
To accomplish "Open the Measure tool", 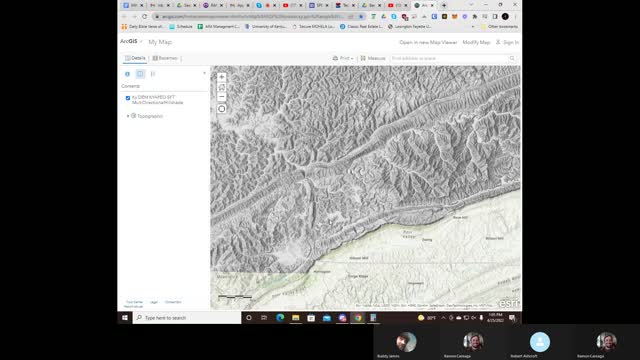I will tap(373, 58).
